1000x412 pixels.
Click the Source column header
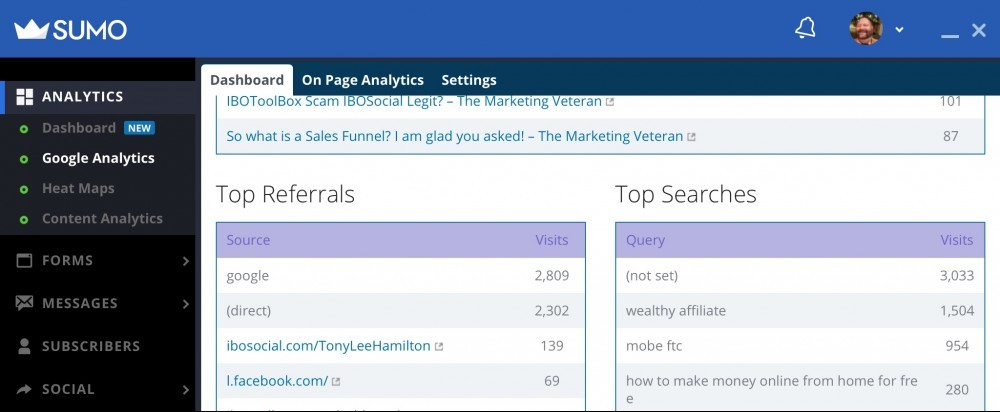248,240
